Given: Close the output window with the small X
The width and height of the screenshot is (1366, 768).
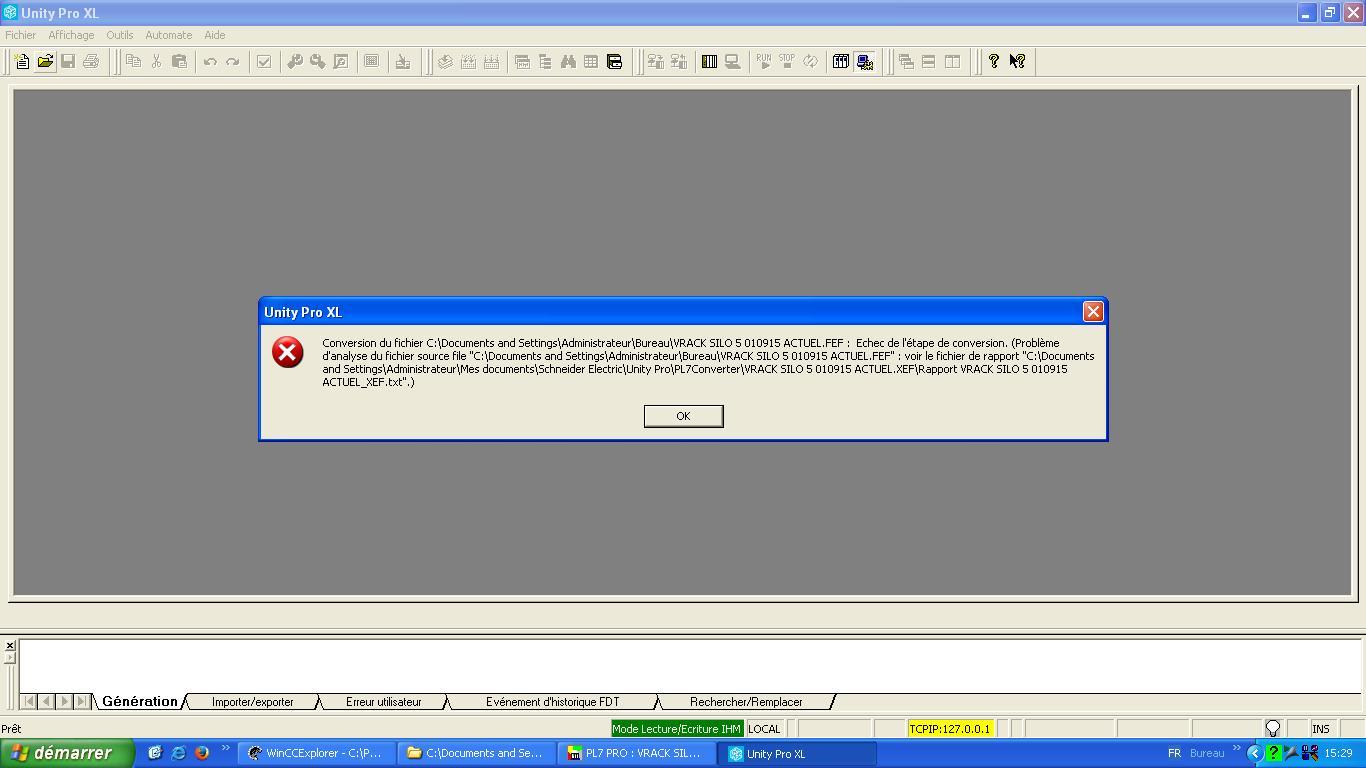Looking at the screenshot, I should [10, 646].
